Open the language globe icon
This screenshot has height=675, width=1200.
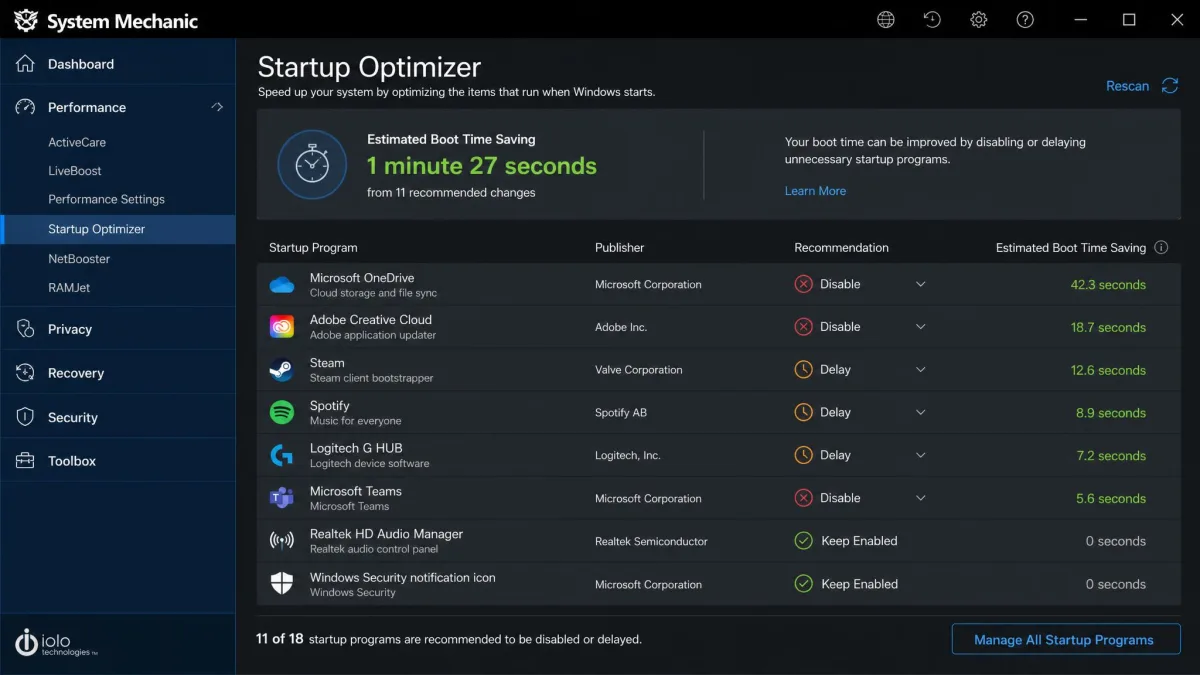pyautogui.click(x=885, y=20)
